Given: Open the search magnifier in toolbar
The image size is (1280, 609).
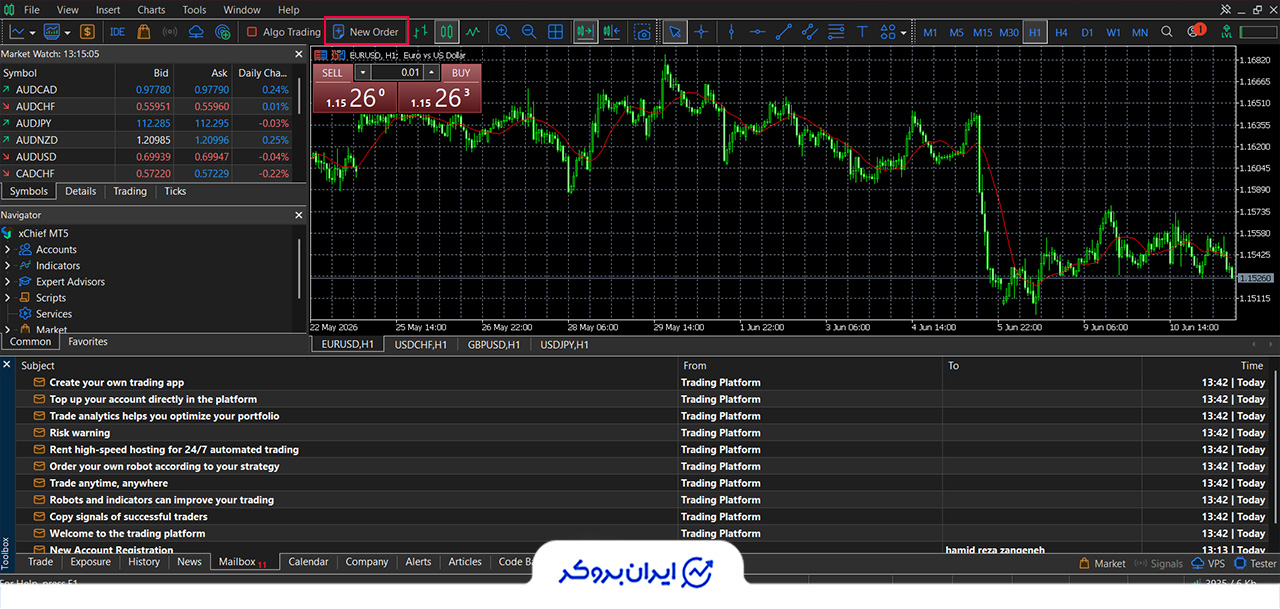Looking at the screenshot, I should pyautogui.click(x=1167, y=32).
